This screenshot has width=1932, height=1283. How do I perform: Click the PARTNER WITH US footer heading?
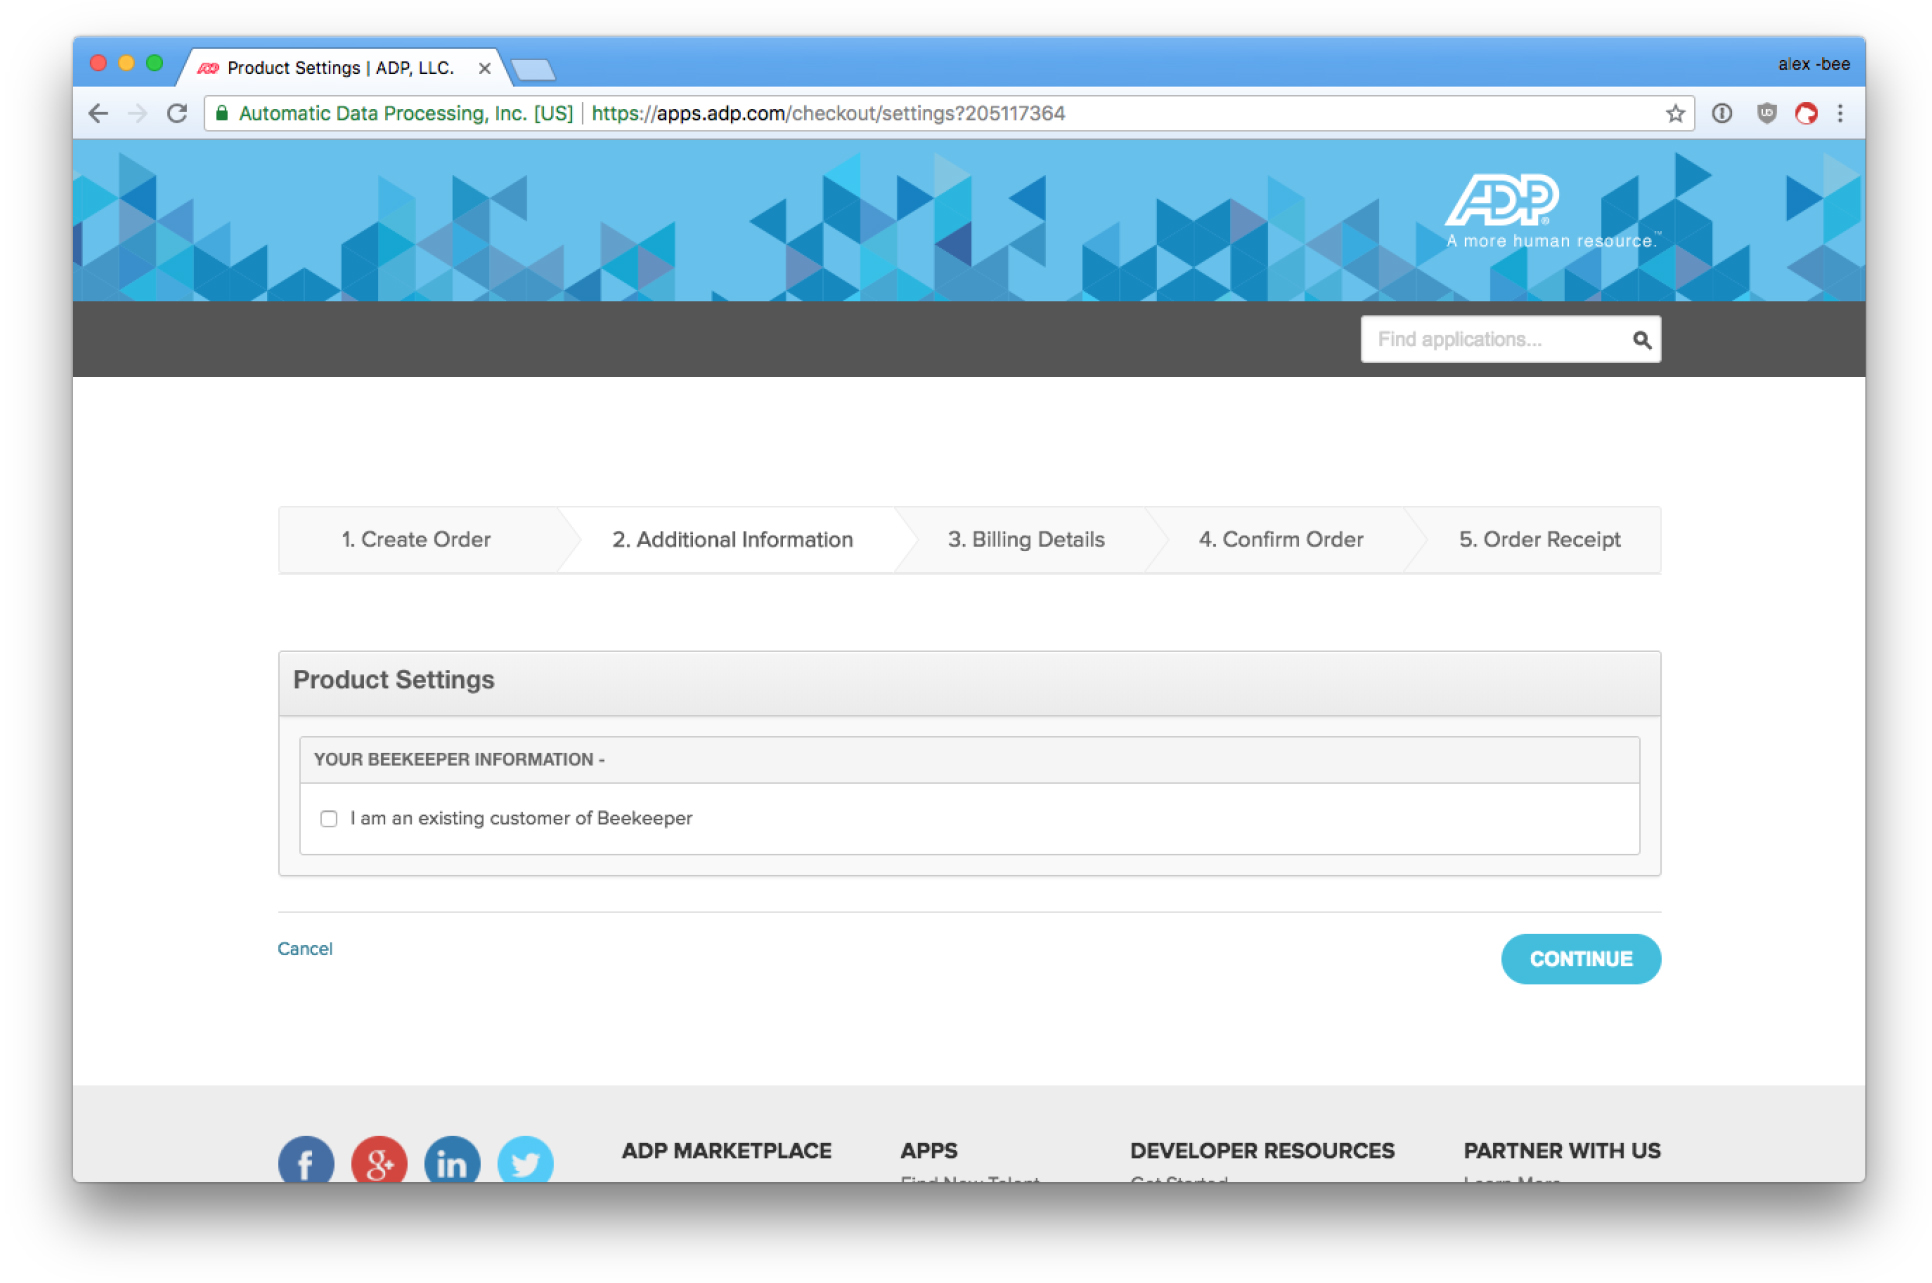(x=1562, y=1151)
